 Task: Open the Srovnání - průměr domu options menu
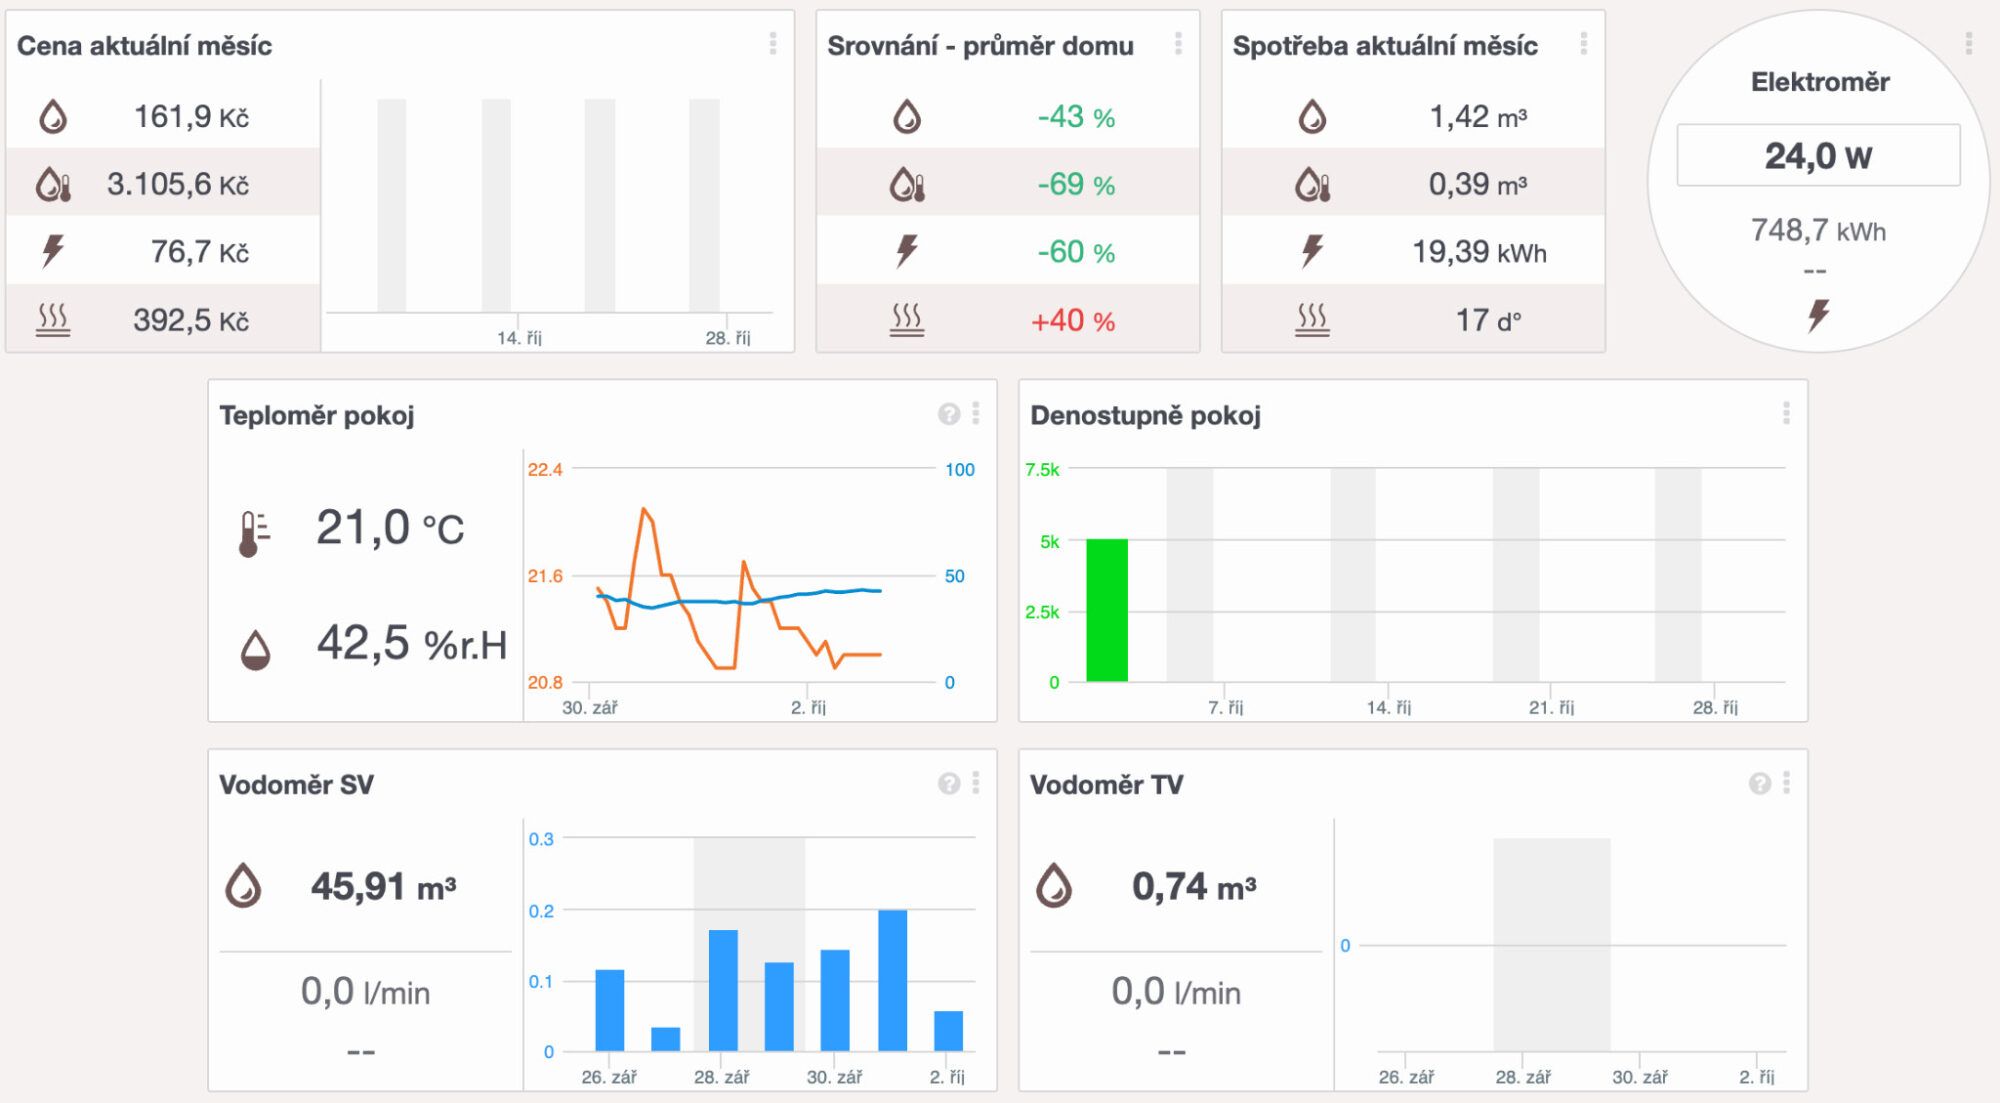tap(1178, 43)
